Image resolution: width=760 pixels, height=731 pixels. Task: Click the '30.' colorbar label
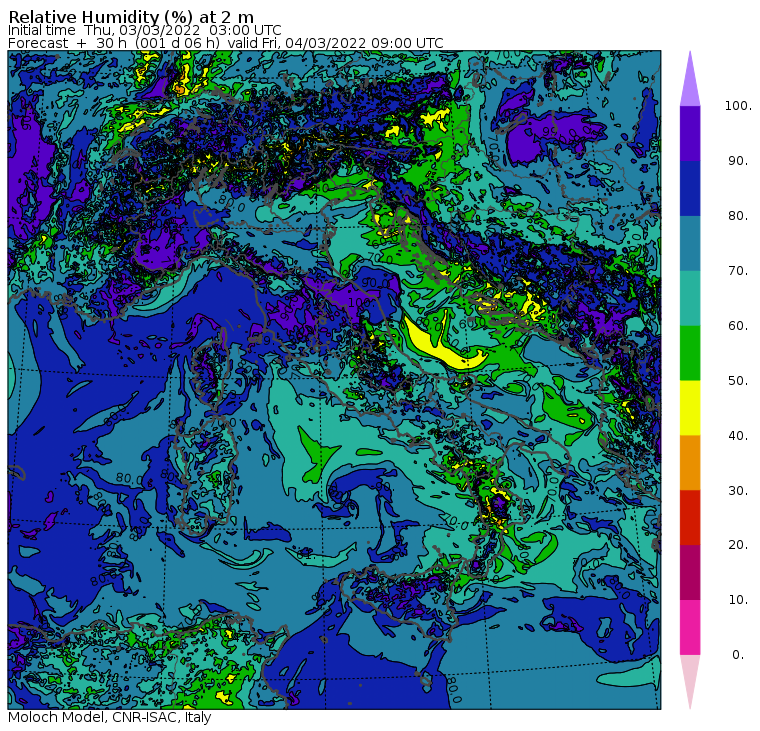(738, 491)
